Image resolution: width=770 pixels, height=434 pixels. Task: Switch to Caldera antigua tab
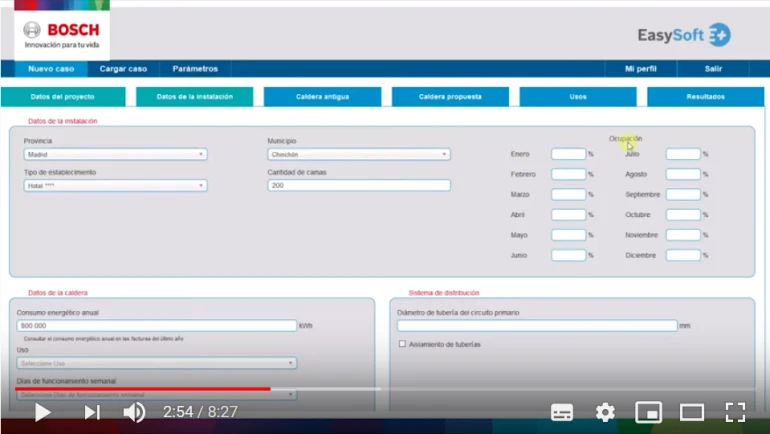[322, 97]
